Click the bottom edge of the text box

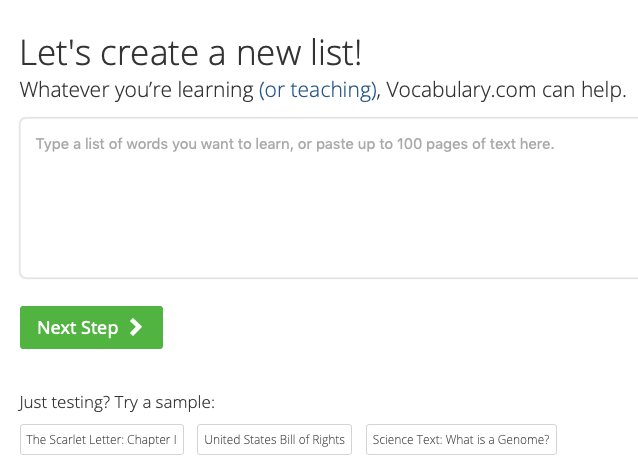pos(328,275)
